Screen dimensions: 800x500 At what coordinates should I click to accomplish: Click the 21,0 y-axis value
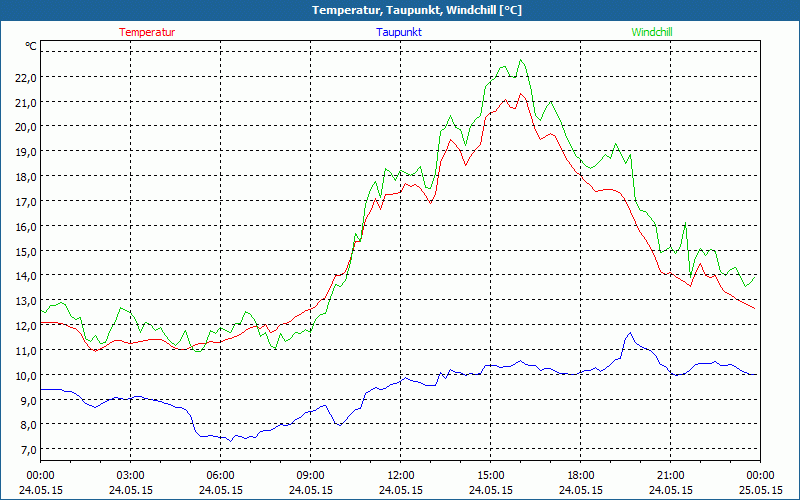coord(27,103)
